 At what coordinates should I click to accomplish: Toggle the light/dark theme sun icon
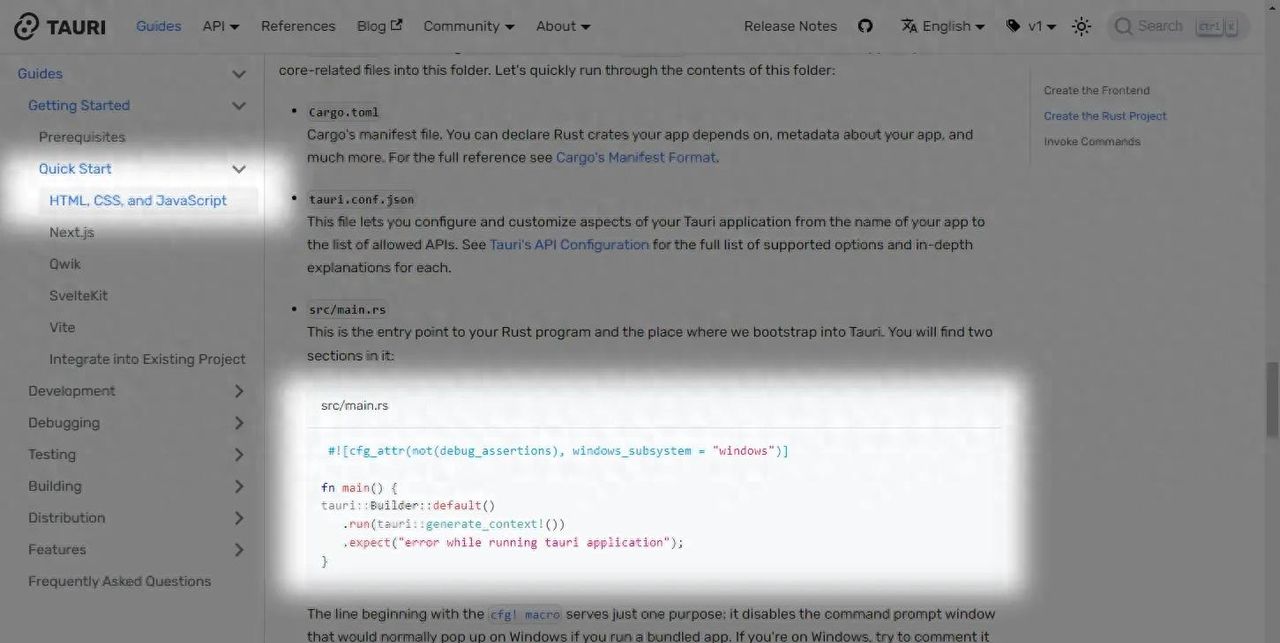click(x=1081, y=27)
